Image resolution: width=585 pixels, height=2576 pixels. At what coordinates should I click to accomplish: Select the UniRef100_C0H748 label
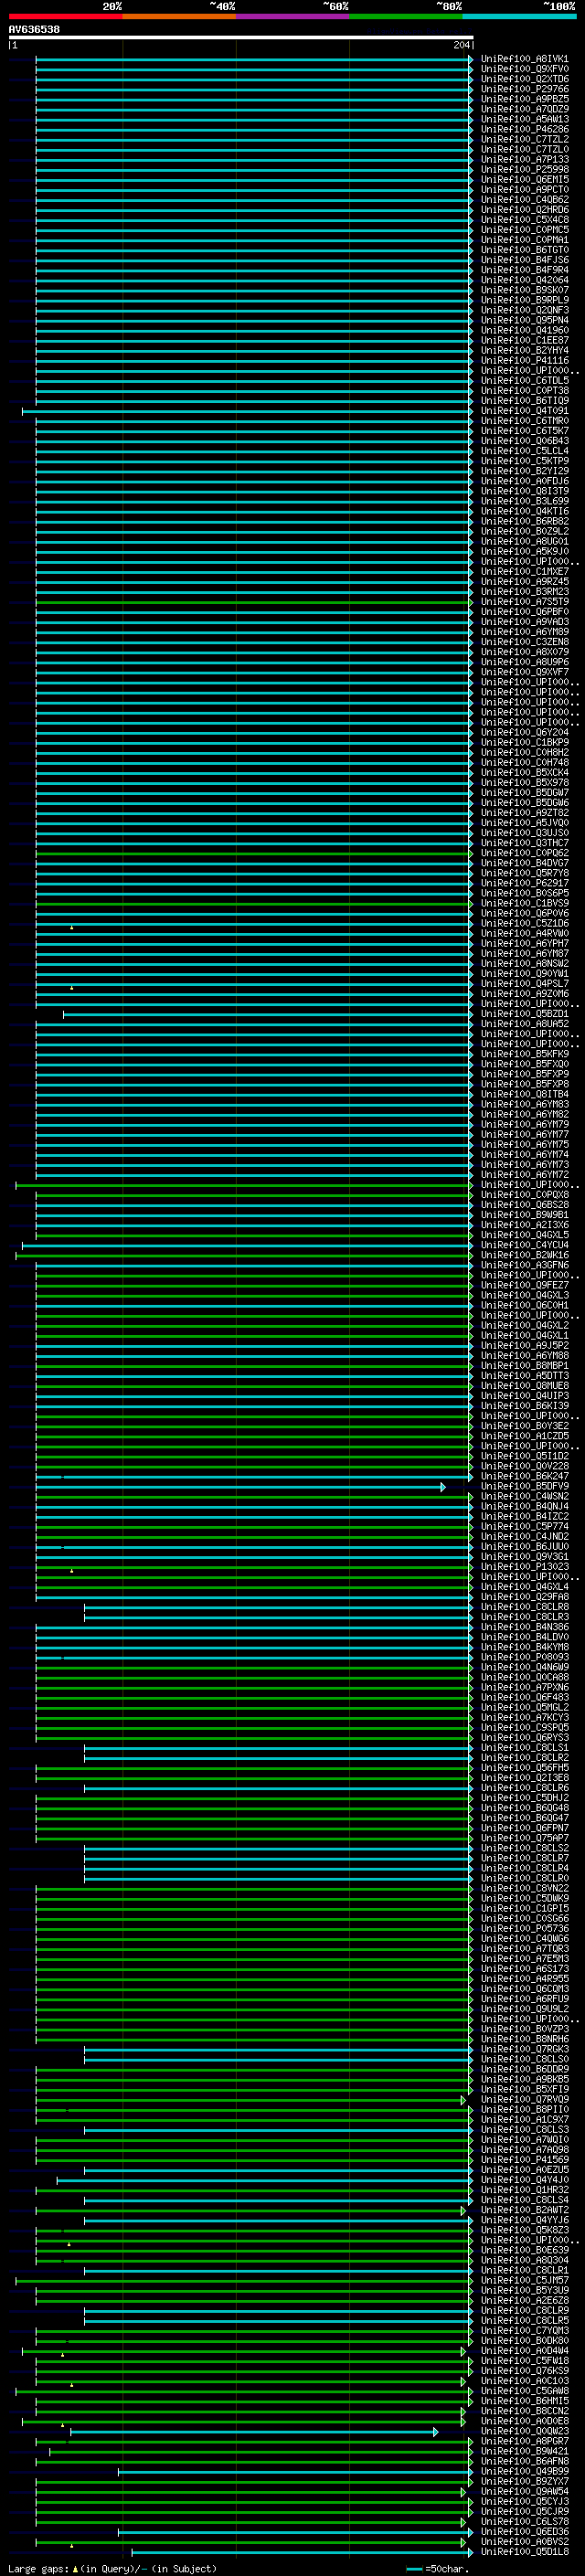tap(524, 762)
